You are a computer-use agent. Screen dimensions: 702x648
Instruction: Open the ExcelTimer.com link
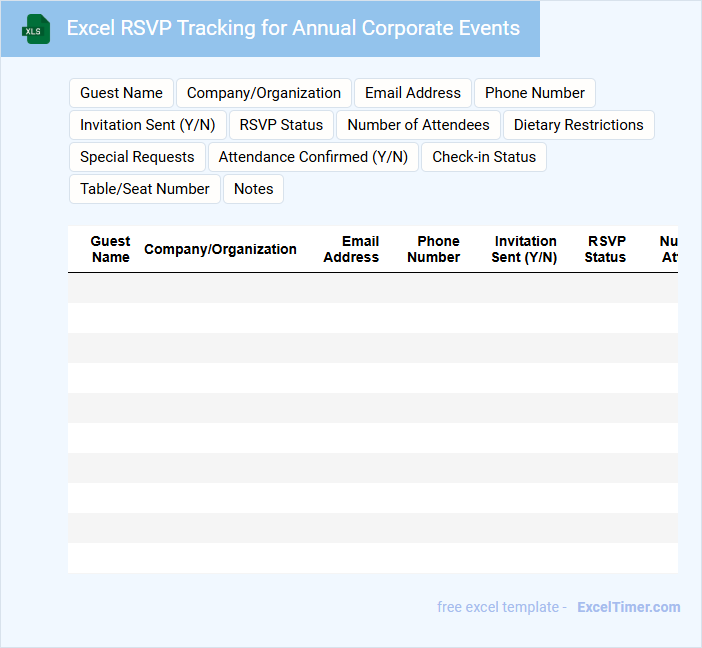(628, 607)
